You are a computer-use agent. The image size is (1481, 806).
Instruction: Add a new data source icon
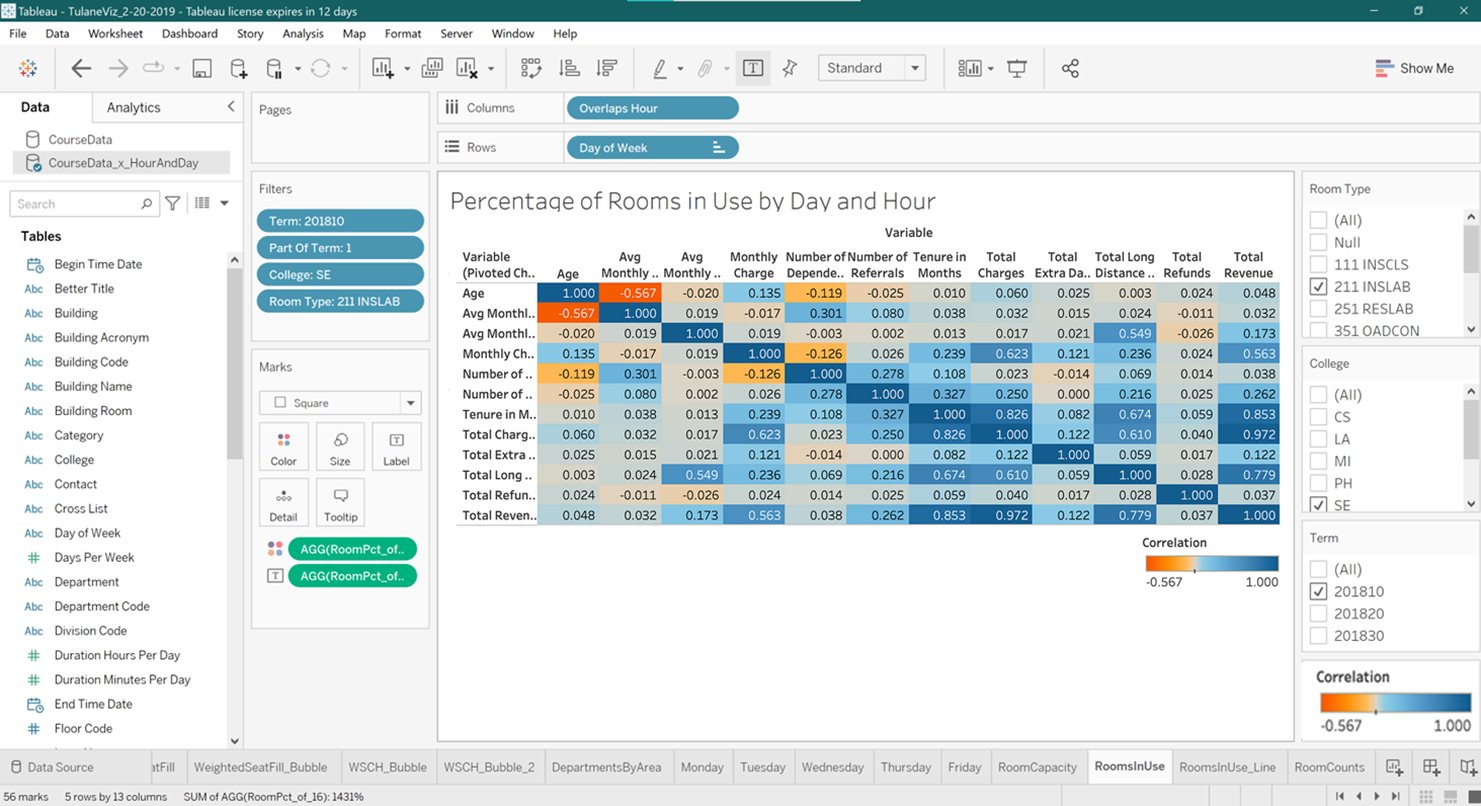(239, 68)
